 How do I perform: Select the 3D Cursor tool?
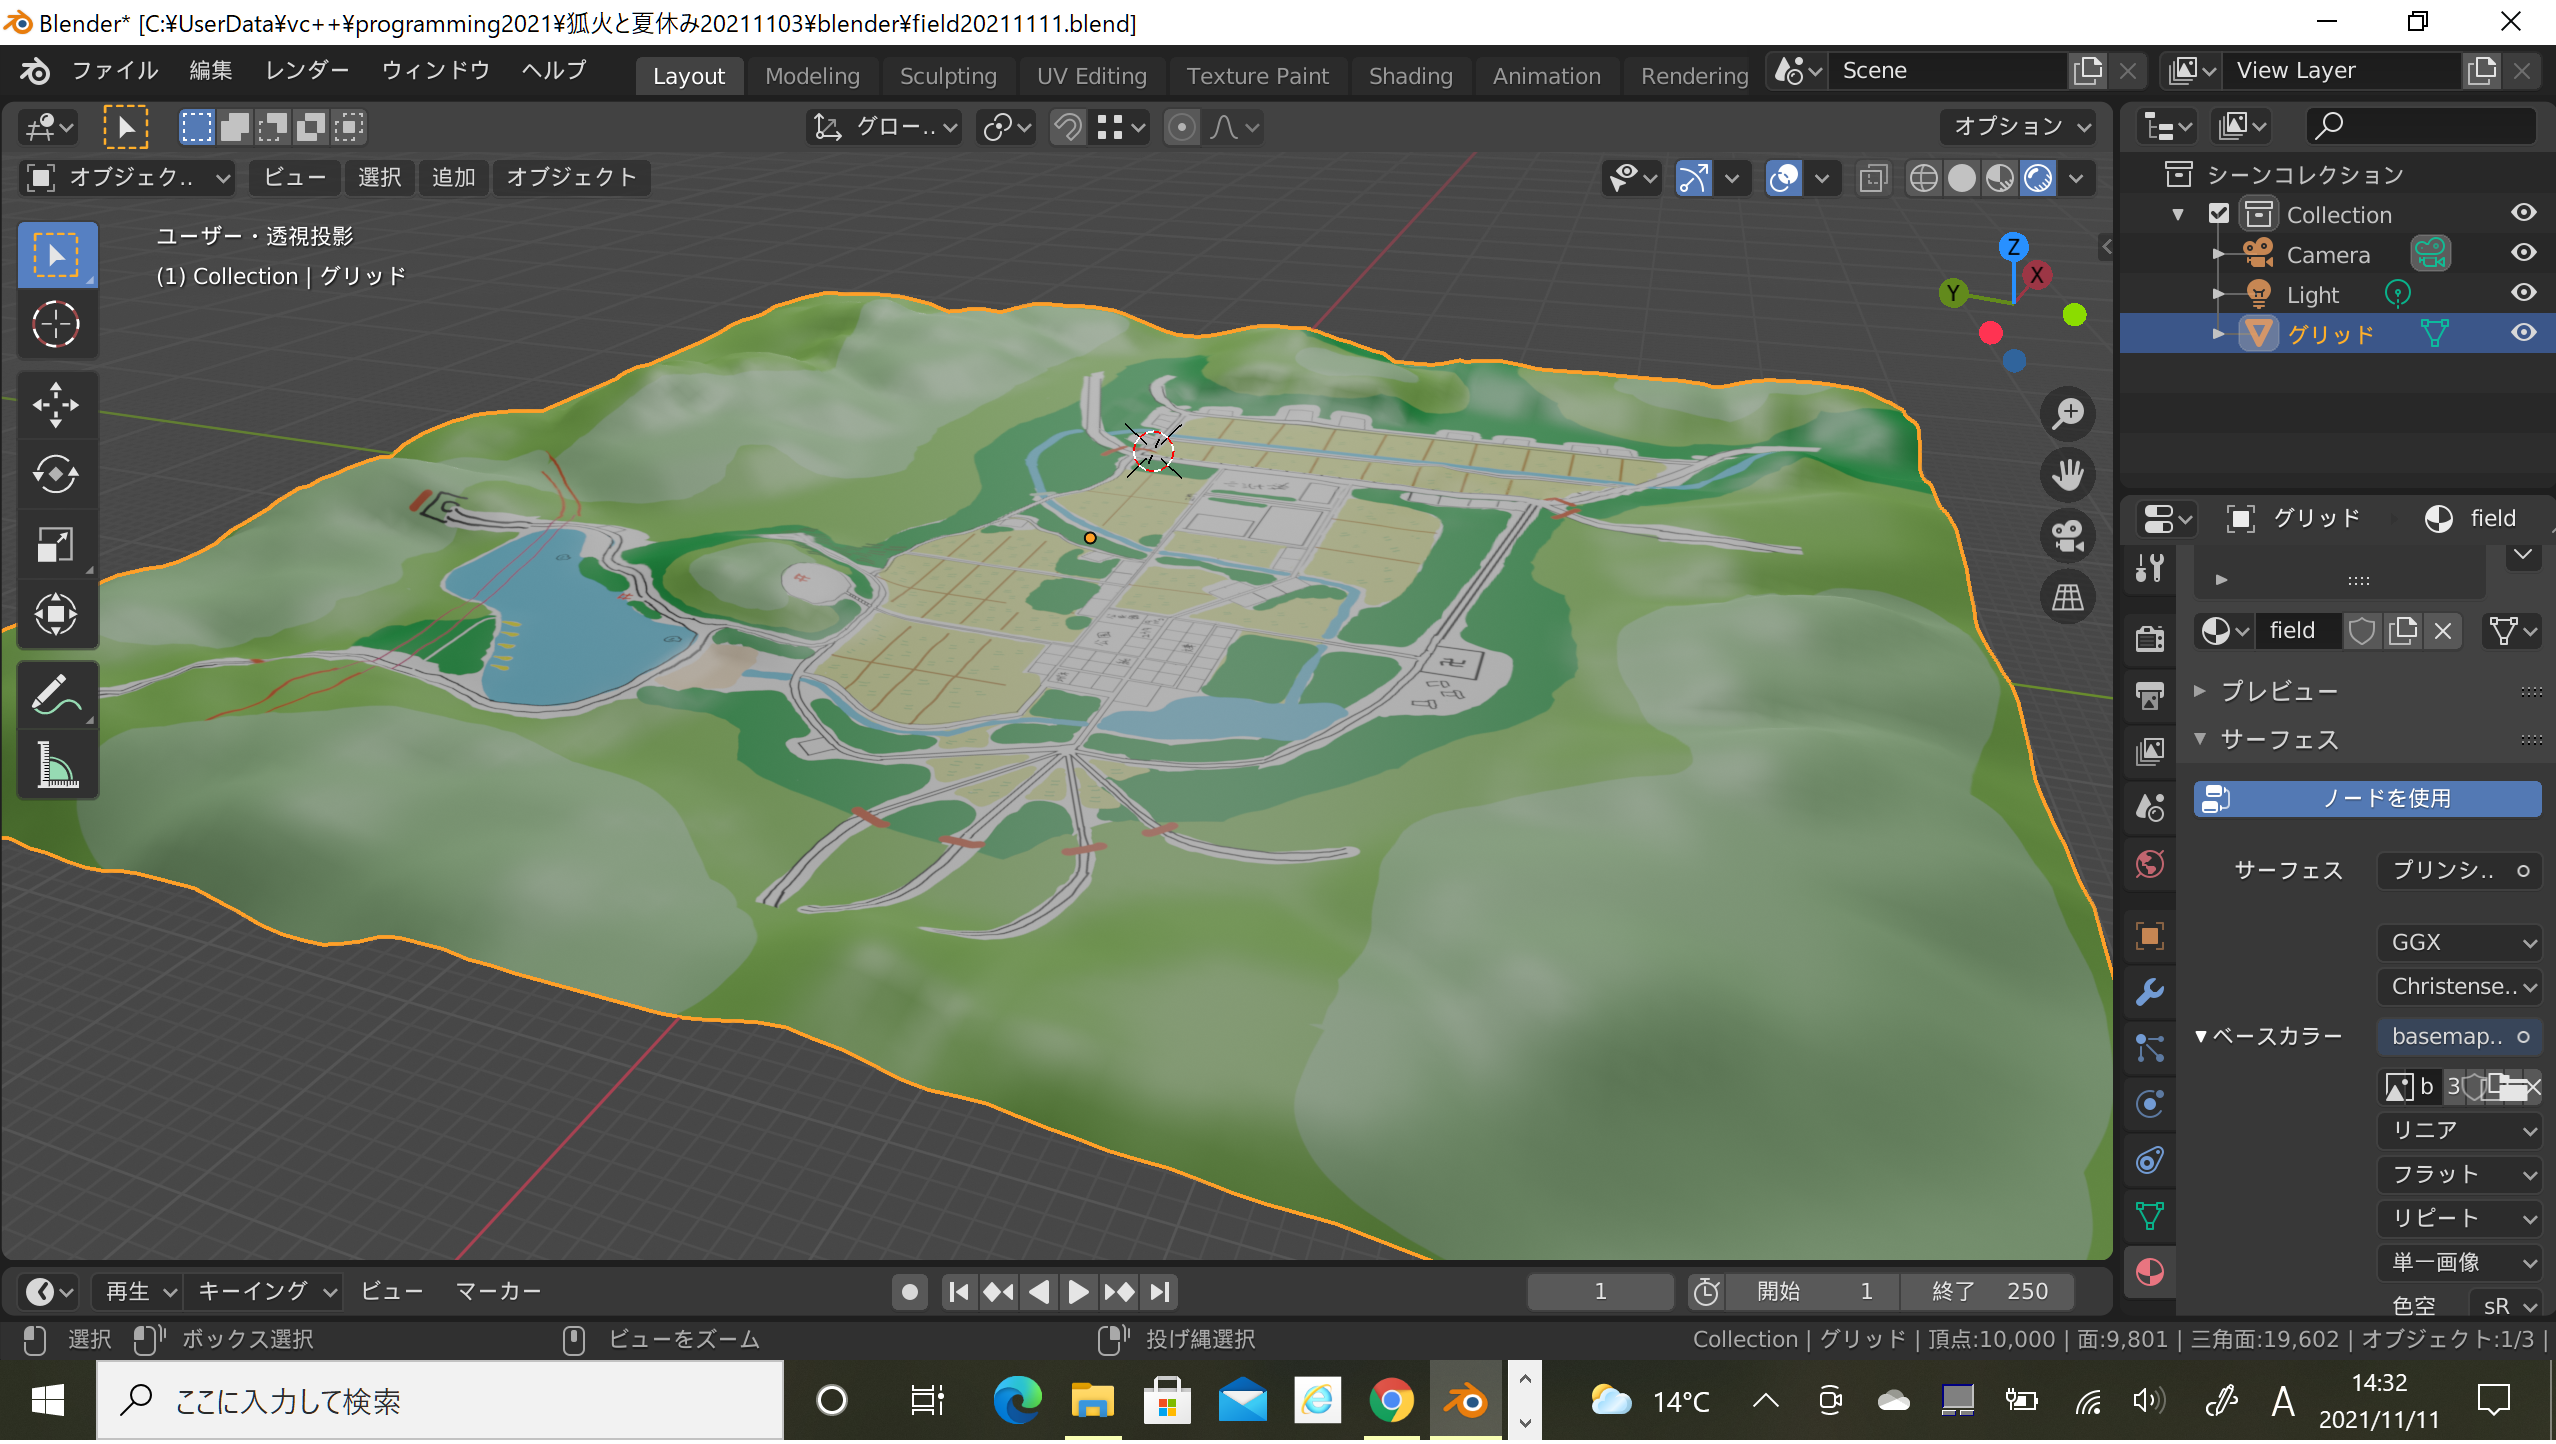coord(56,325)
